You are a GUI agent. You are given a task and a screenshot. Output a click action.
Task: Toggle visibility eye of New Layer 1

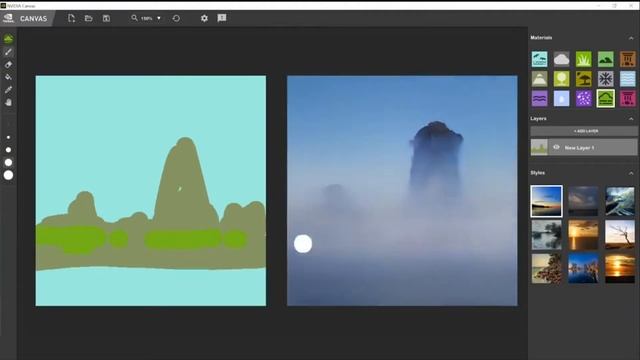tap(556, 147)
